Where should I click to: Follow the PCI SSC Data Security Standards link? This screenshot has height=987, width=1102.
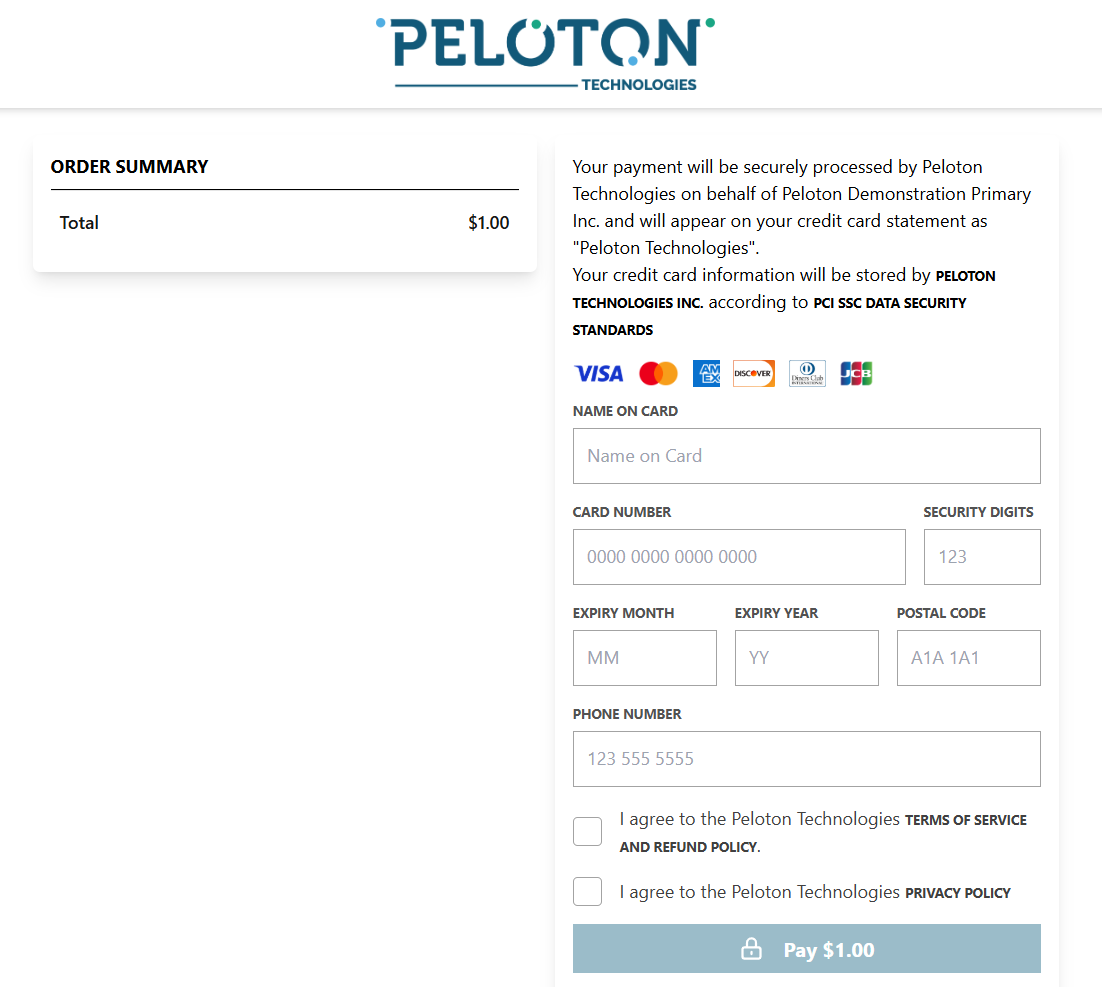[x=889, y=303]
